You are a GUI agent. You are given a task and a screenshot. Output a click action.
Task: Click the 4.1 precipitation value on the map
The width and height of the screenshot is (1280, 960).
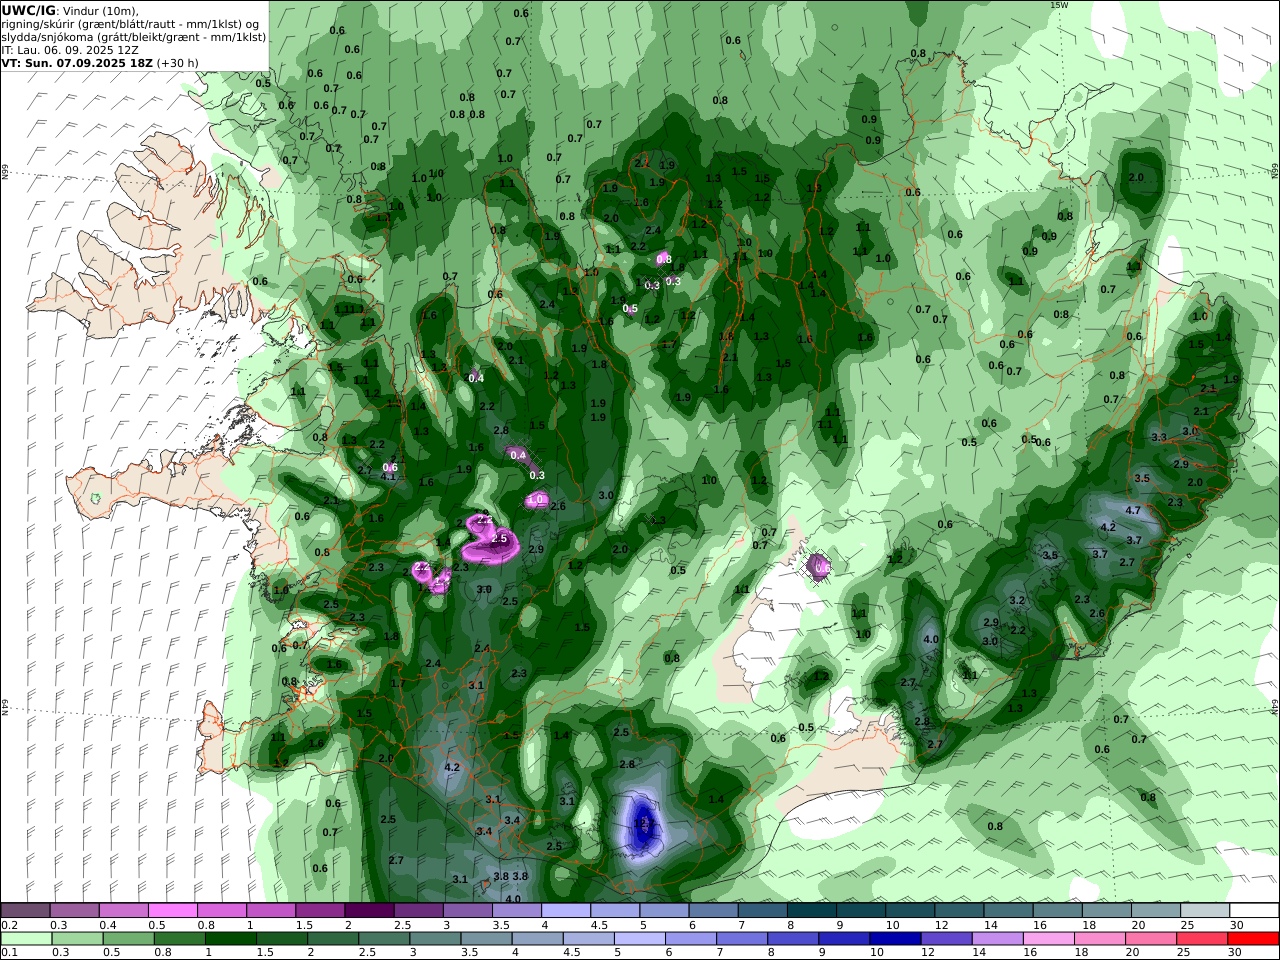(388, 476)
